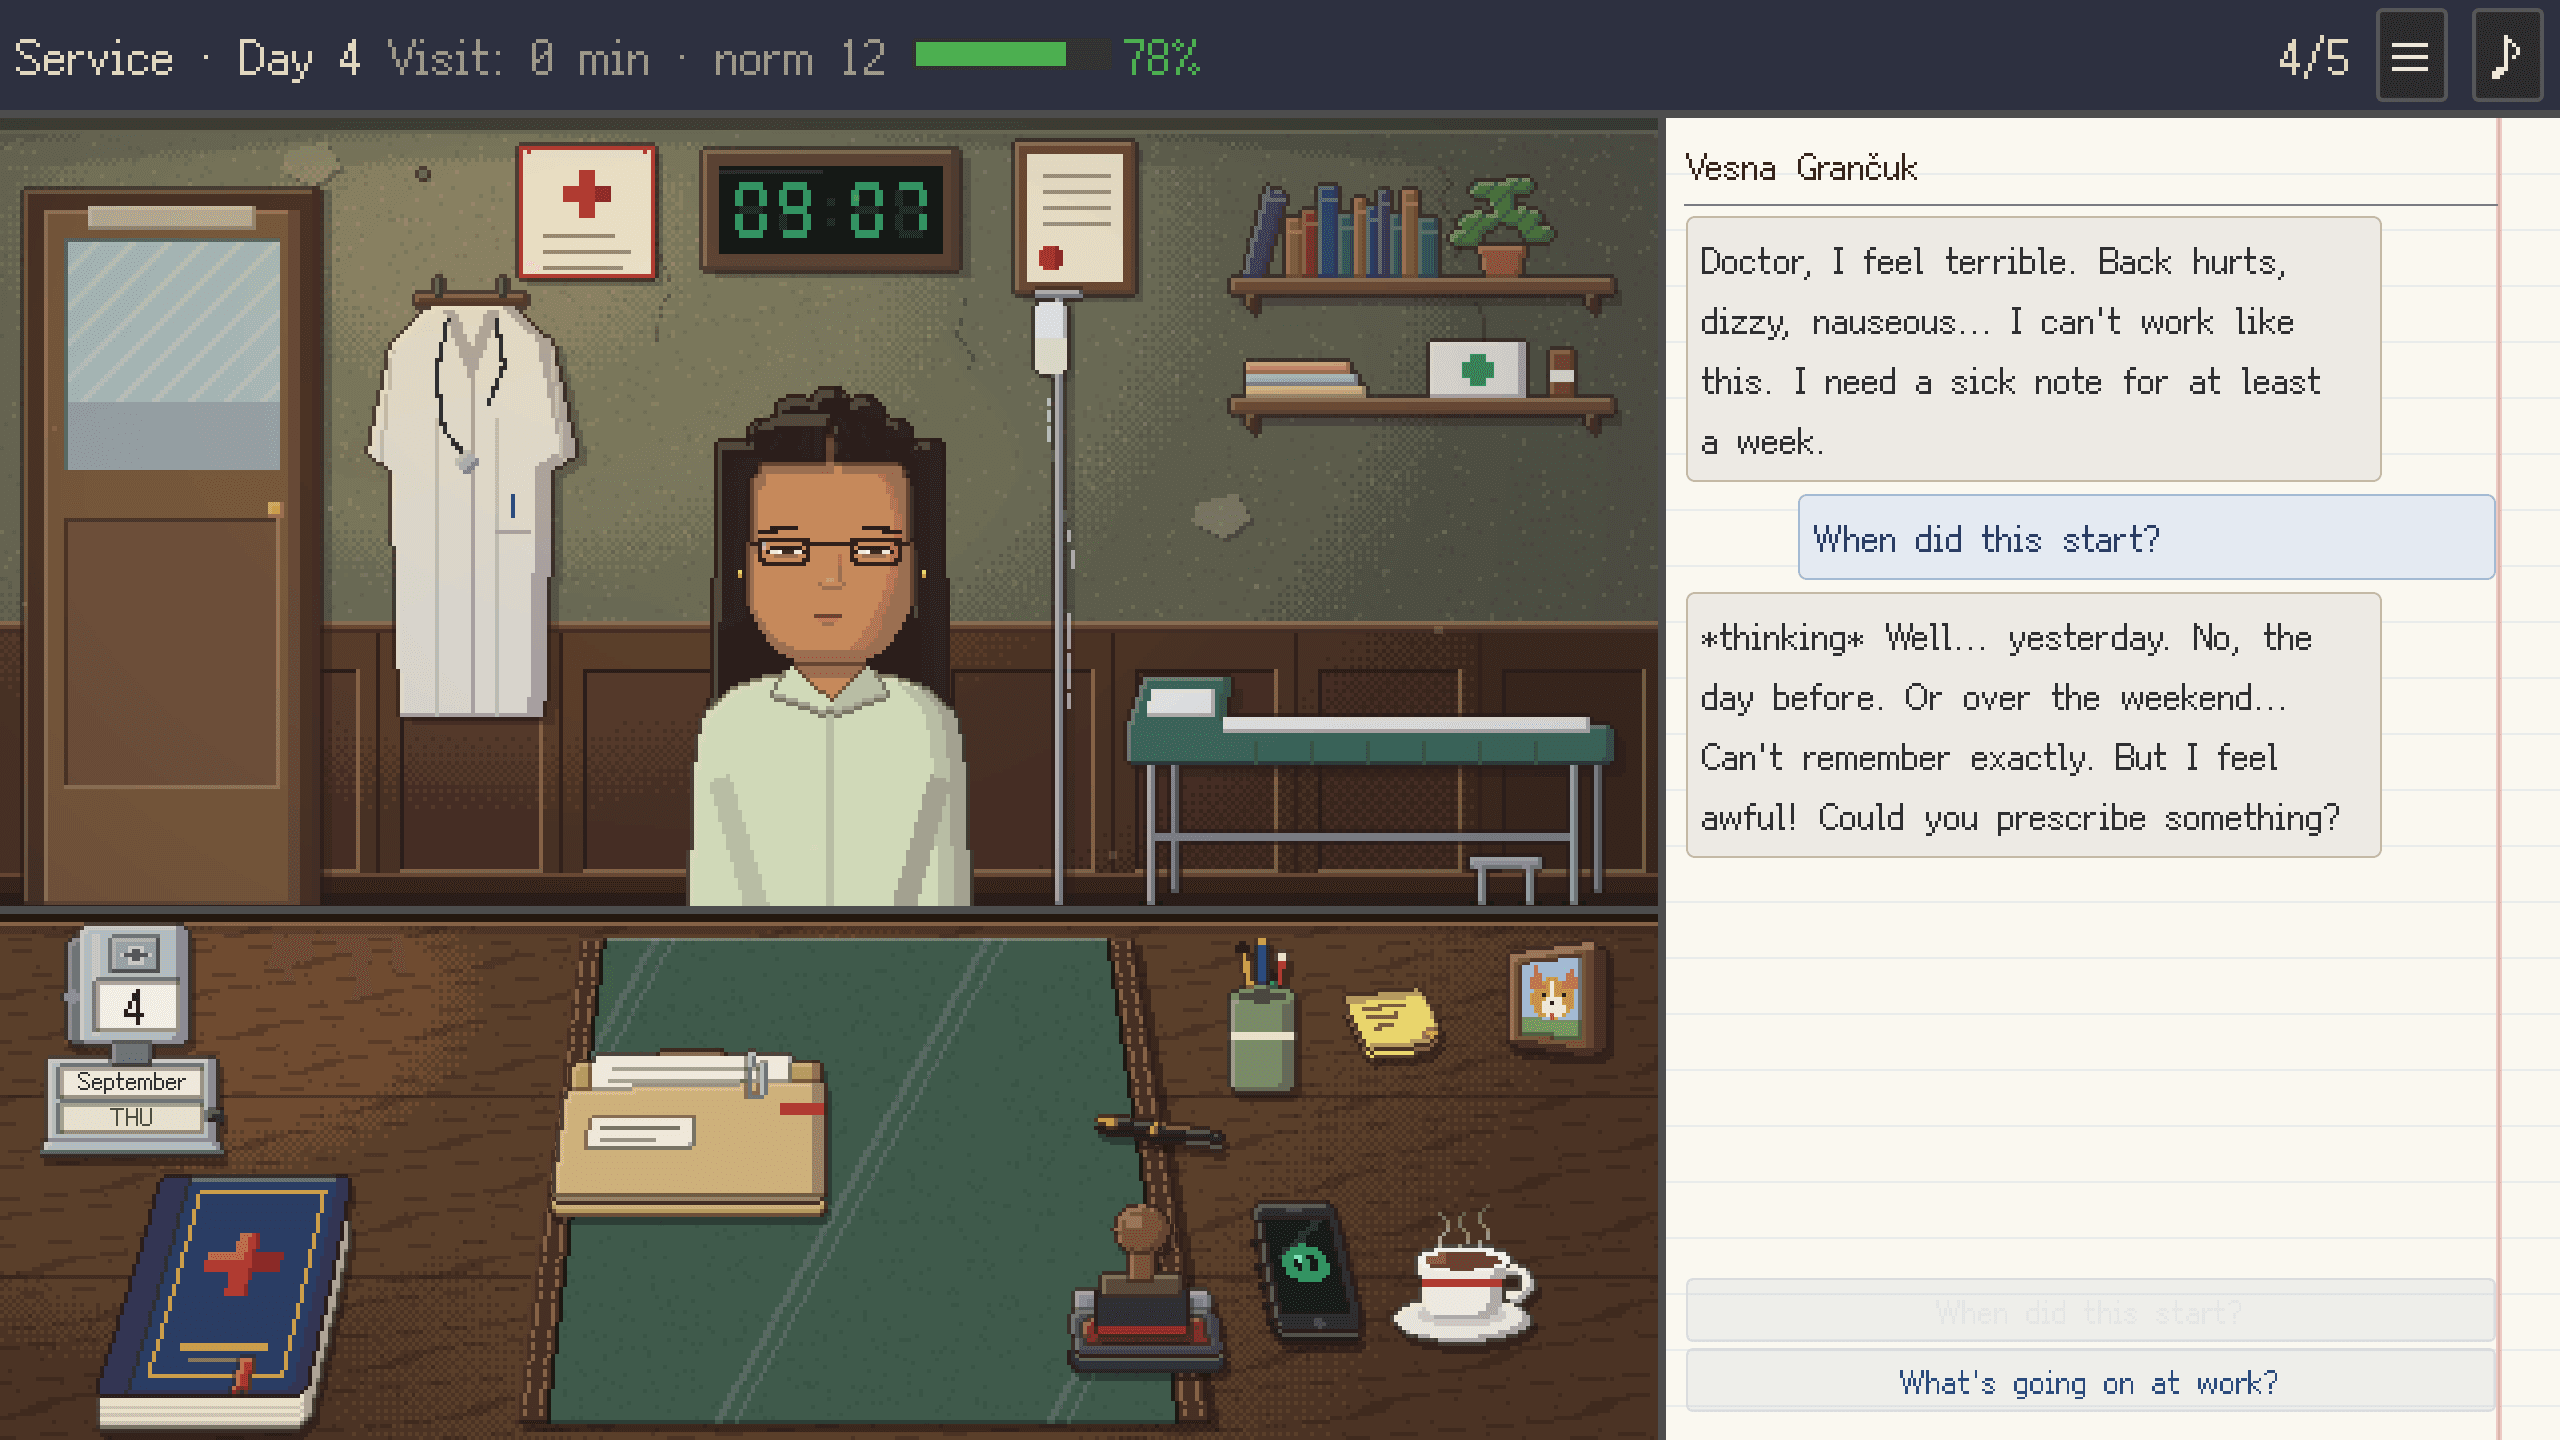The image size is (2560, 1440).
Task: Click patient's *thinking* reply message
Action: click(2033, 726)
